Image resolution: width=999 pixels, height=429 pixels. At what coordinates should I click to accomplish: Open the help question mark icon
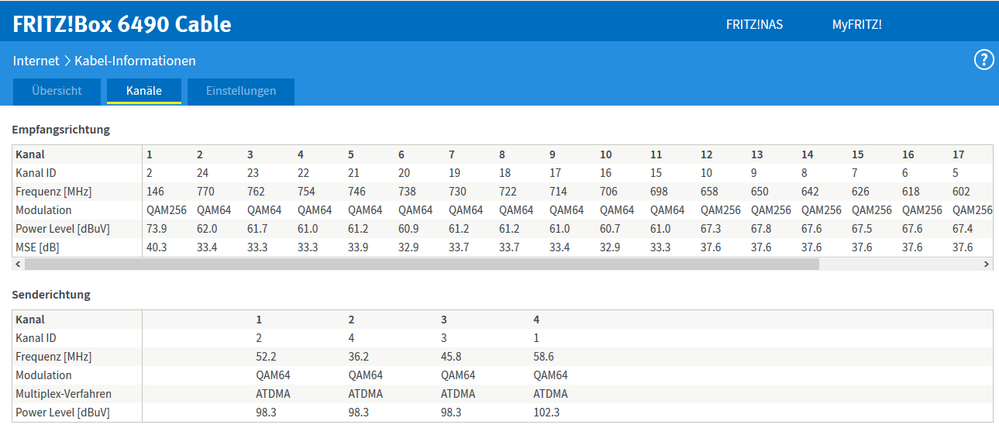(984, 61)
